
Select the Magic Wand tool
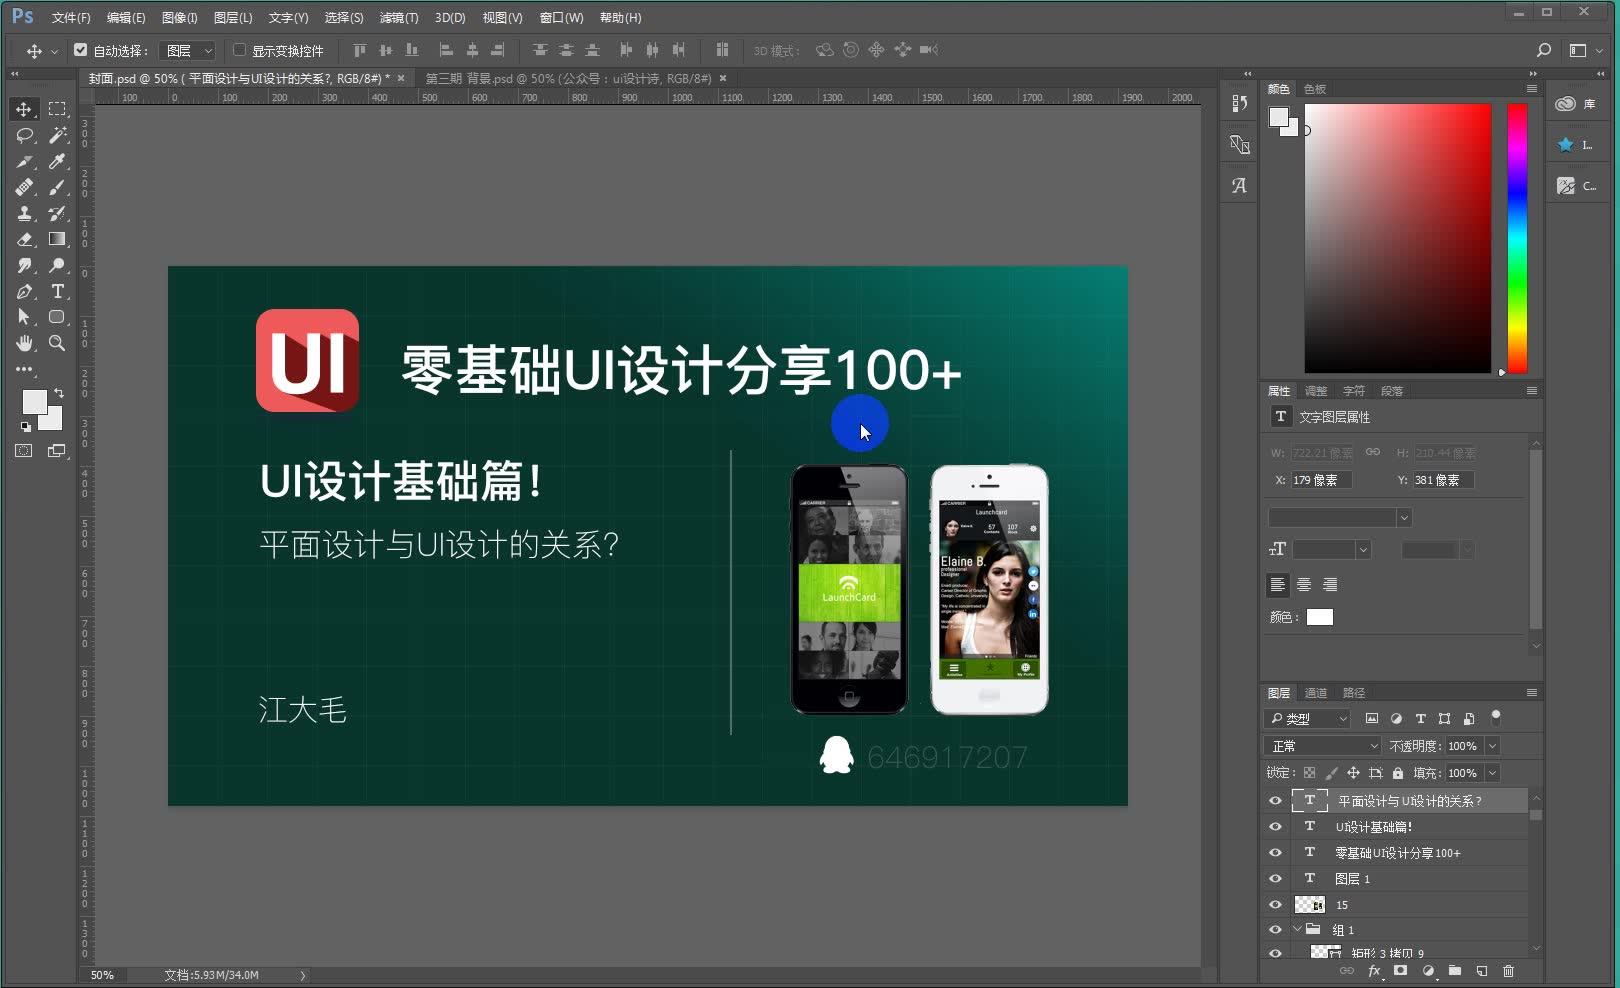[x=57, y=135]
